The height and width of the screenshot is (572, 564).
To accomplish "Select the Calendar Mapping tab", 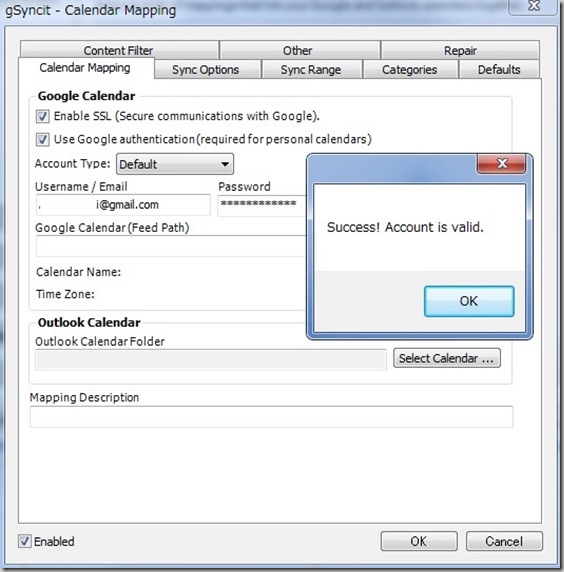I will pos(86,68).
